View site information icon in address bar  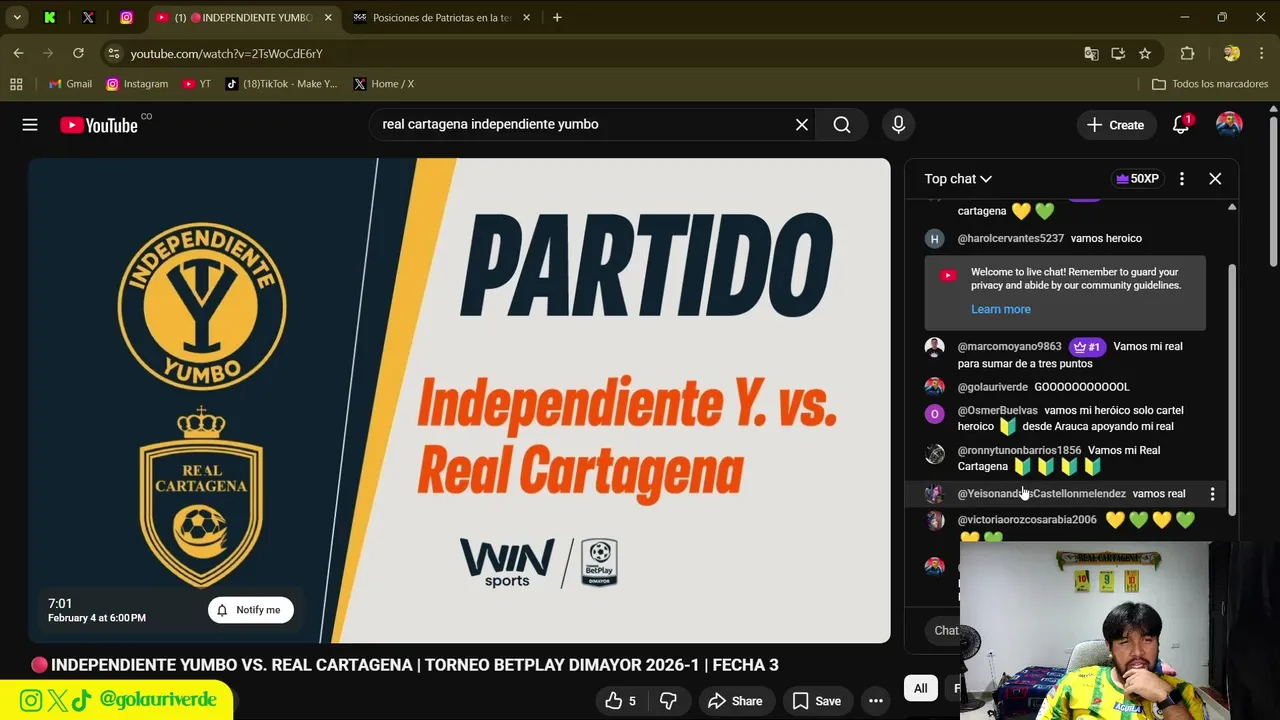(114, 53)
